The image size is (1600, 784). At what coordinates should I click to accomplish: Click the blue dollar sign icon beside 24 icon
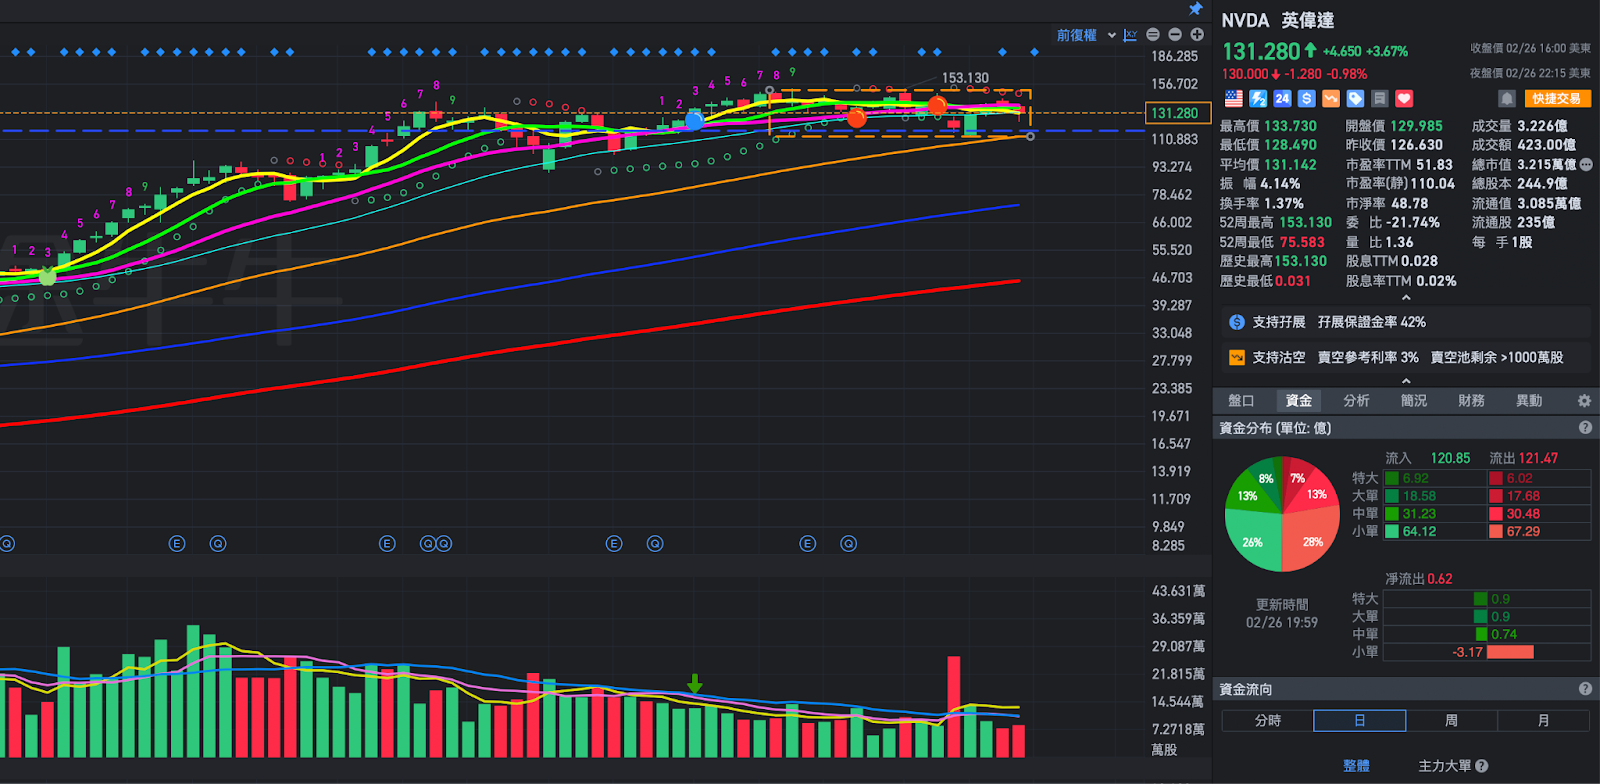1306,99
